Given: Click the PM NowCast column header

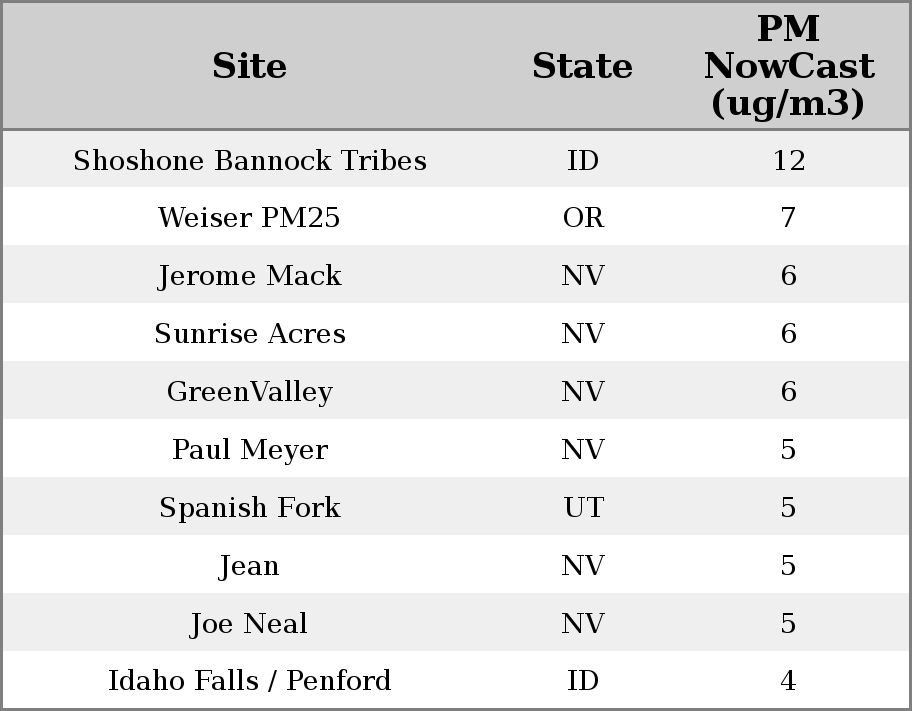Looking at the screenshot, I should point(788,66).
